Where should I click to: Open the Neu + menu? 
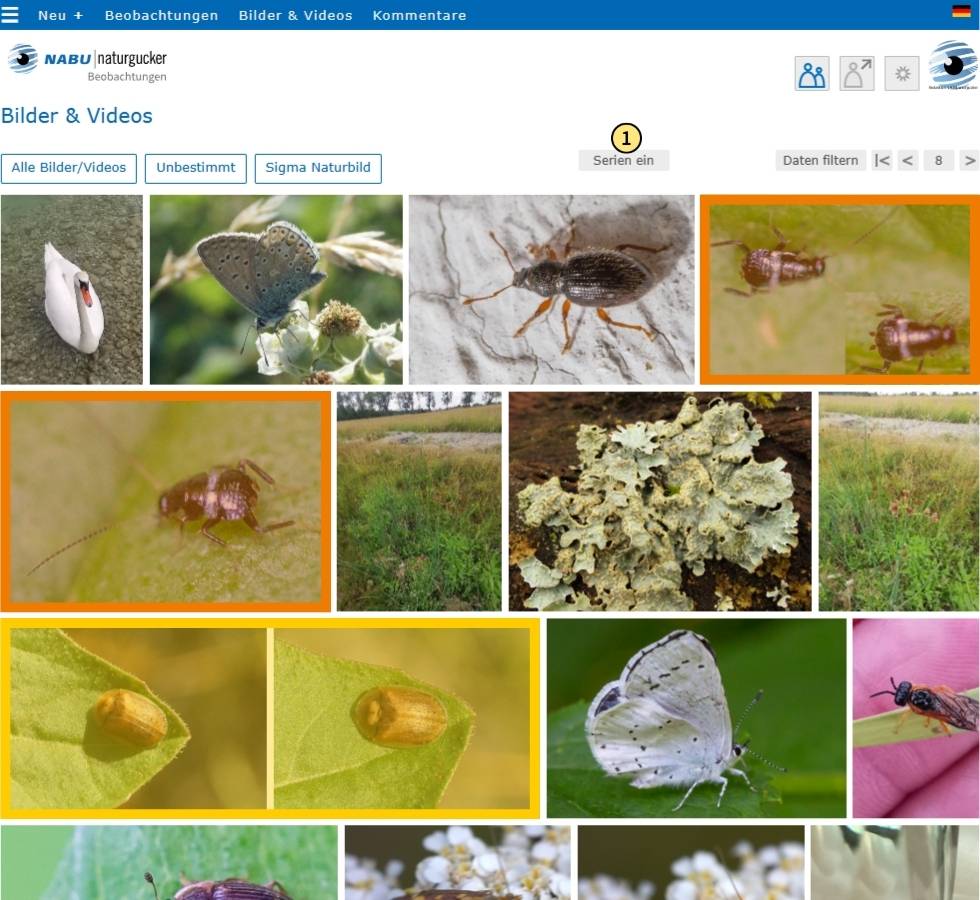[61, 15]
